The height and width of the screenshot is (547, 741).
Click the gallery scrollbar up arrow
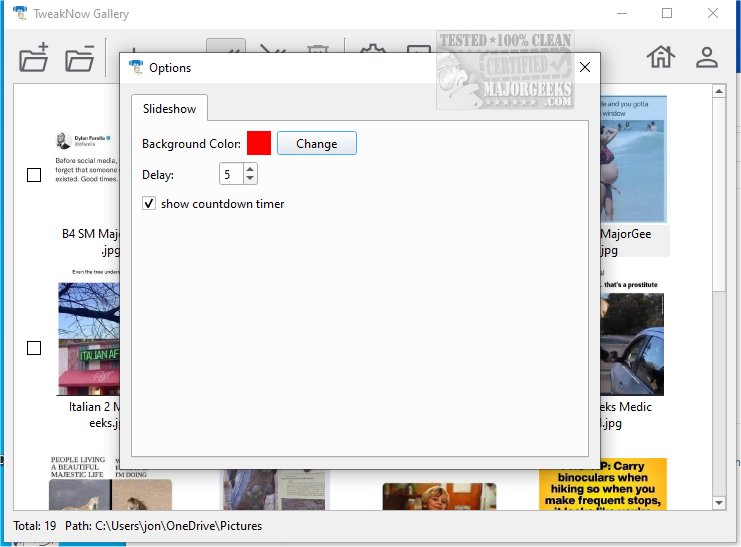point(719,91)
